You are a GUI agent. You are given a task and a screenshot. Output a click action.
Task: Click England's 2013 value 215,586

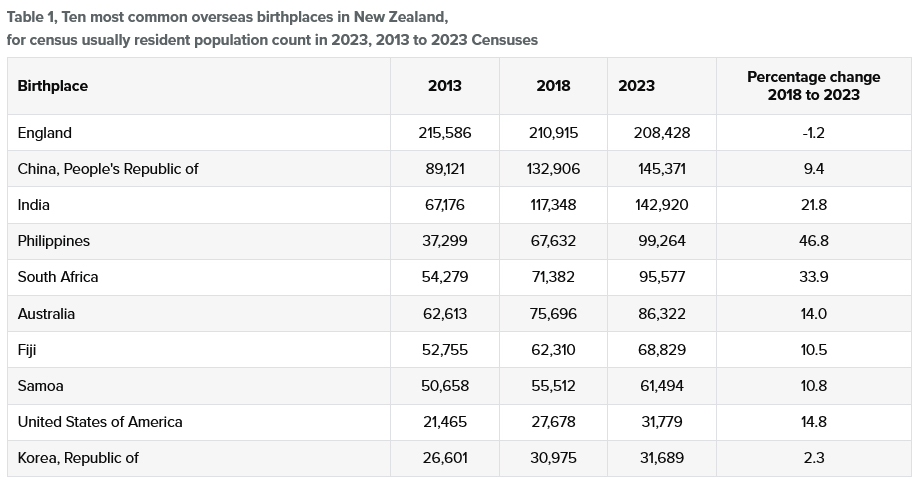click(445, 133)
